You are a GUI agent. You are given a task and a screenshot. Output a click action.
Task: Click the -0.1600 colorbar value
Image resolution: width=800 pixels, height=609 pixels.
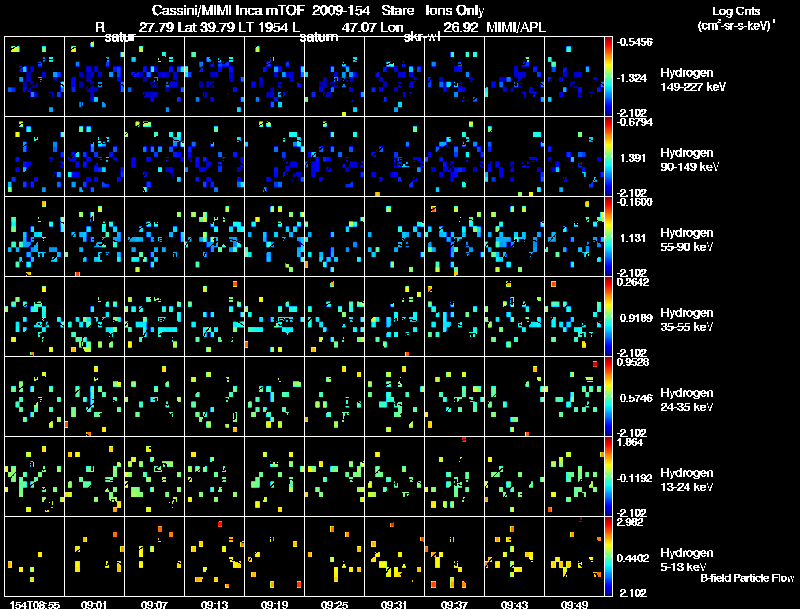point(634,202)
